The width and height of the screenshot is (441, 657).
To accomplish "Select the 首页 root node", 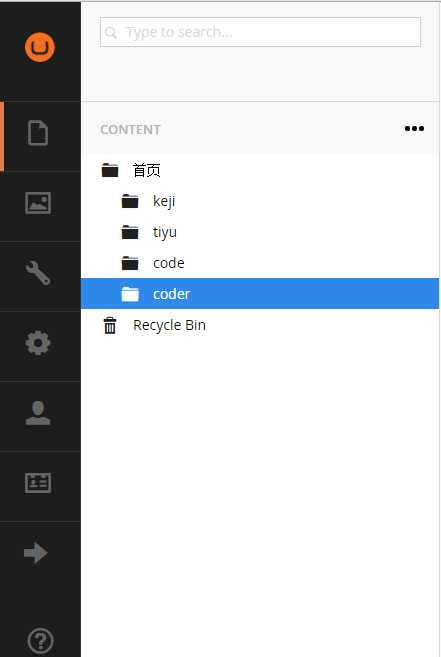I will pos(147,171).
